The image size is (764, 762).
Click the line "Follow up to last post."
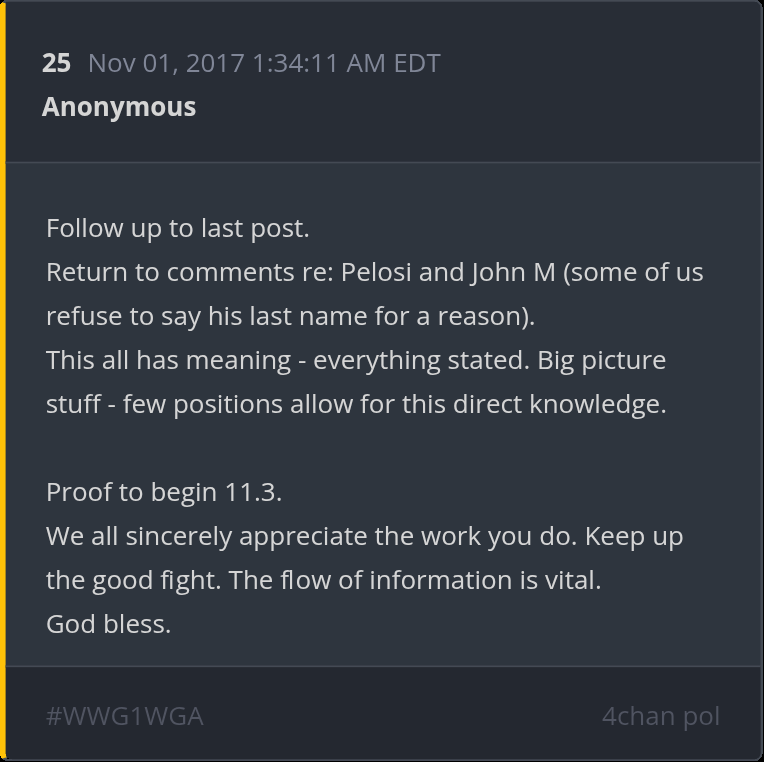pos(178,228)
